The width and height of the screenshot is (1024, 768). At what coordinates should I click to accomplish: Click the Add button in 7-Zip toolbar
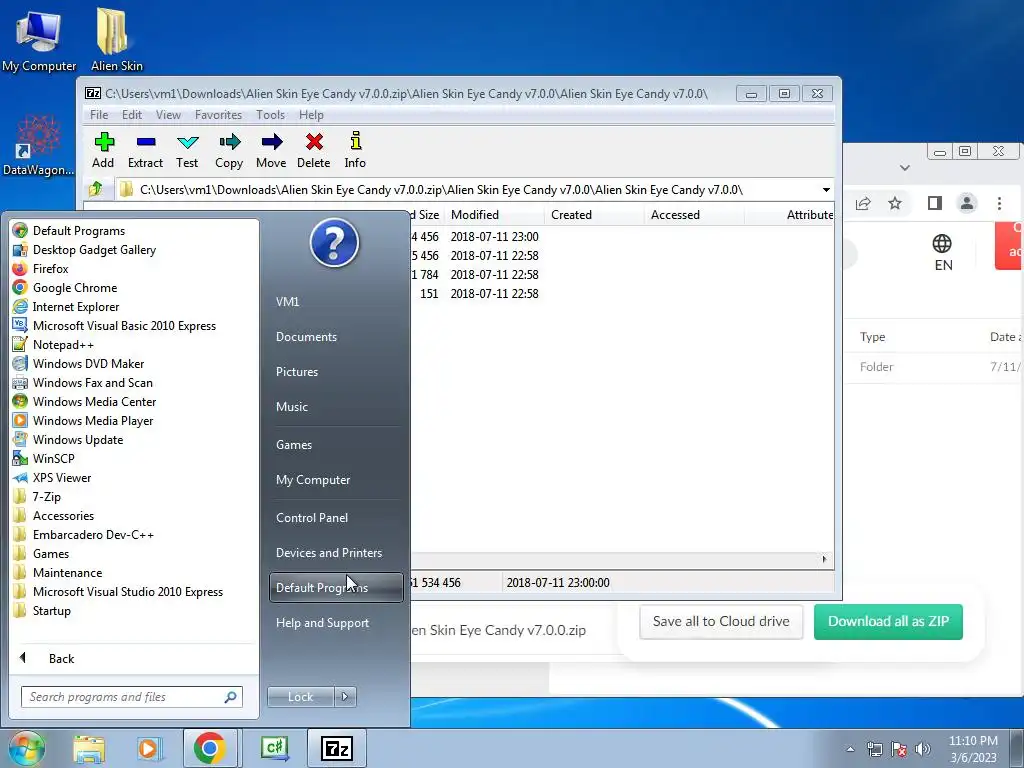click(x=103, y=150)
